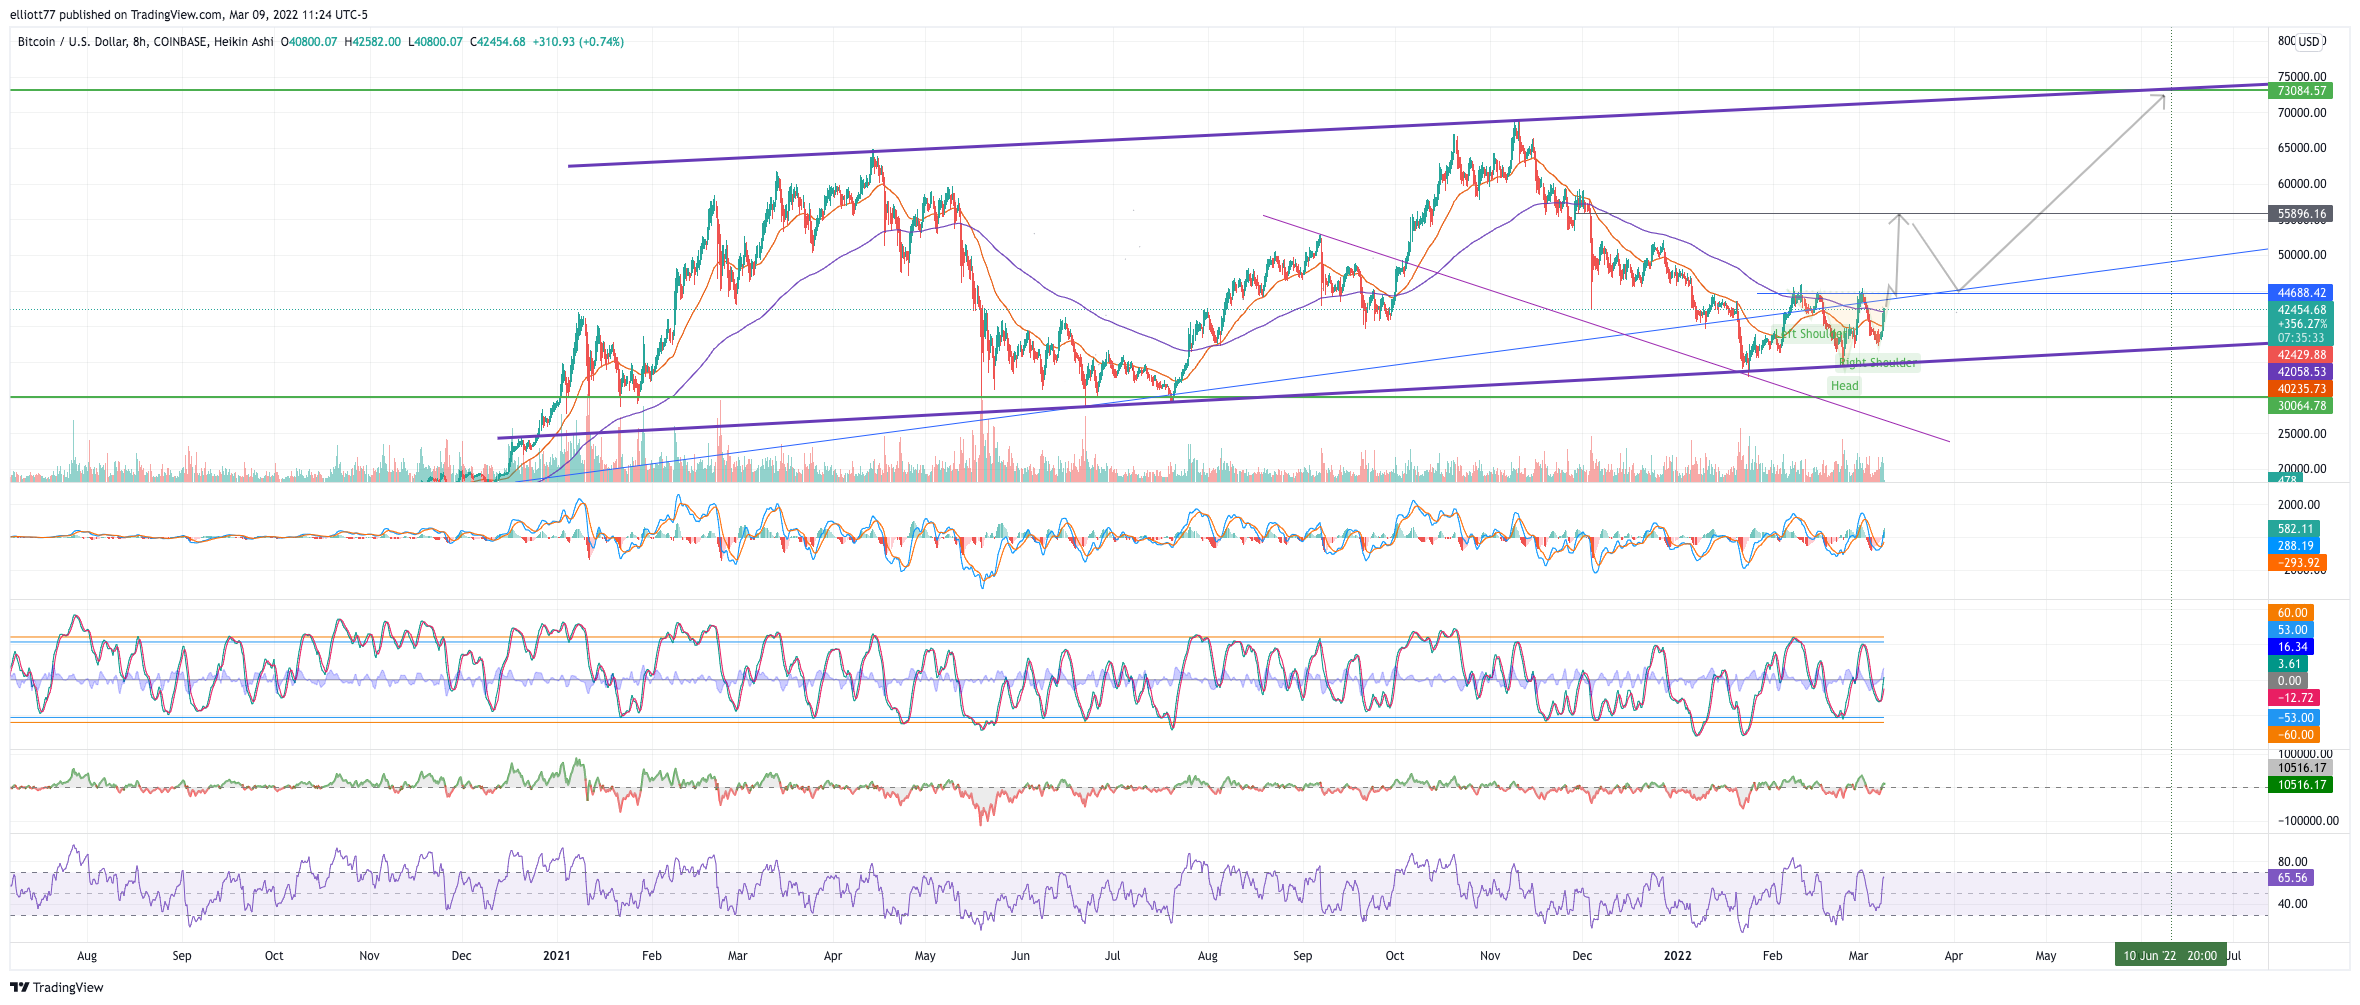The image size is (2360, 1005).
Task: Click the purple 65.56 RSI value label
Action: coord(2291,878)
